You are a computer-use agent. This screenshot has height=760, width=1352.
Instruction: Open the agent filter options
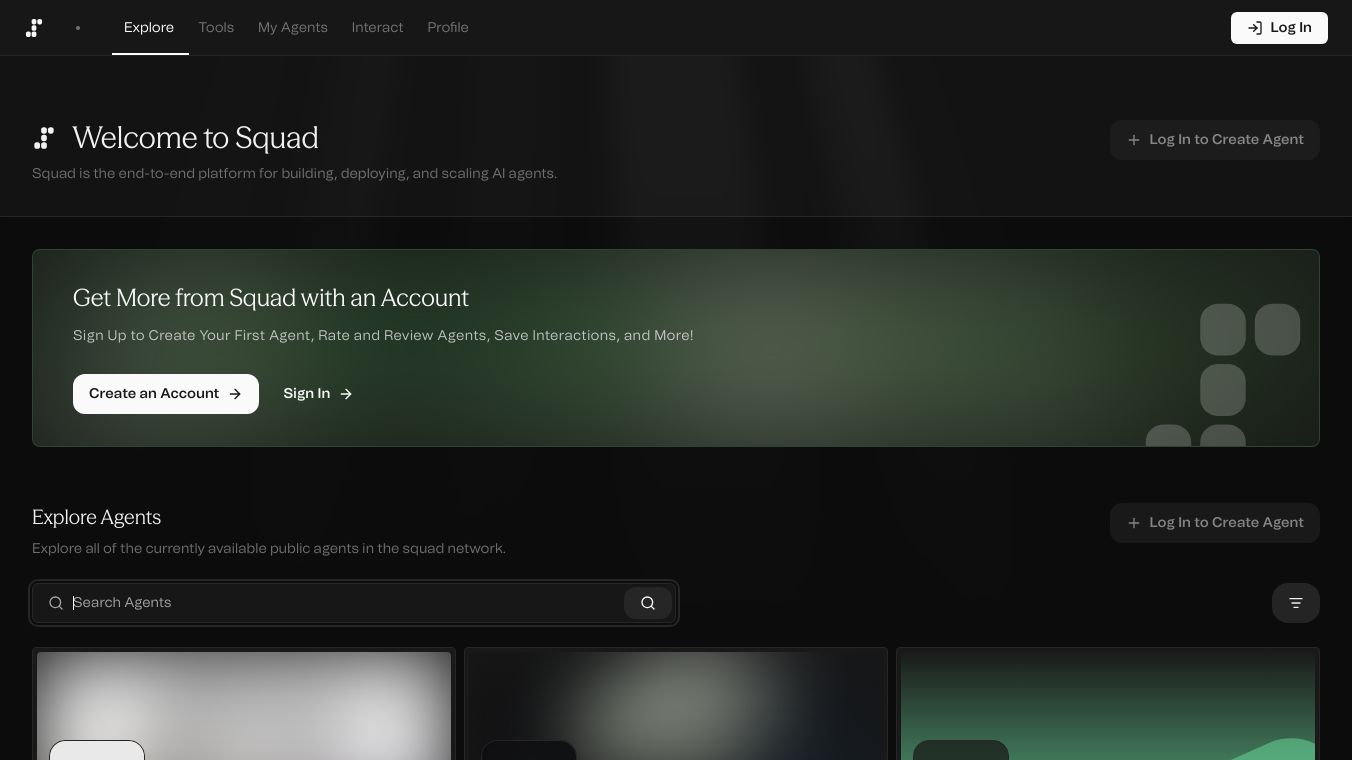[x=1296, y=603]
